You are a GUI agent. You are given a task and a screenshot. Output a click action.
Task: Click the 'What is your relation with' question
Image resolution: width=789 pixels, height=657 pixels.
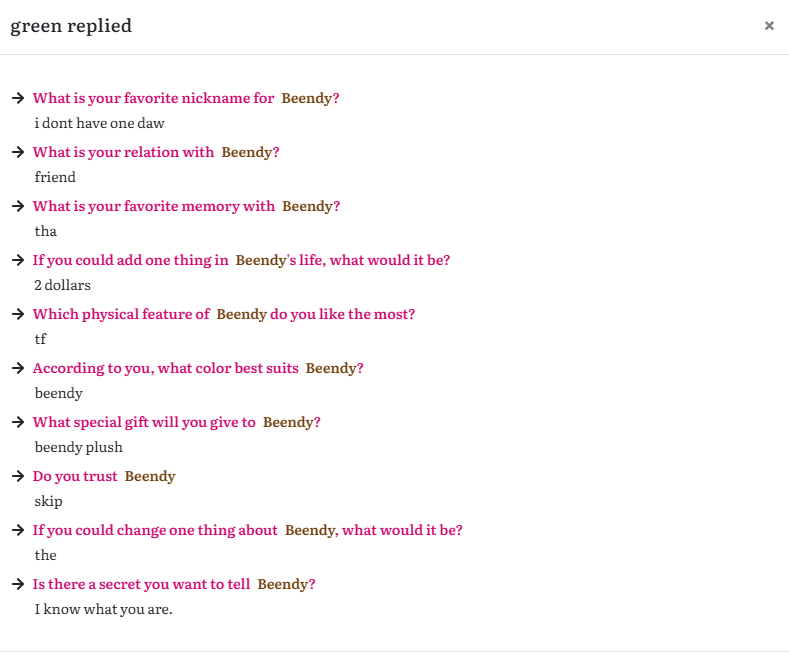(x=156, y=152)
